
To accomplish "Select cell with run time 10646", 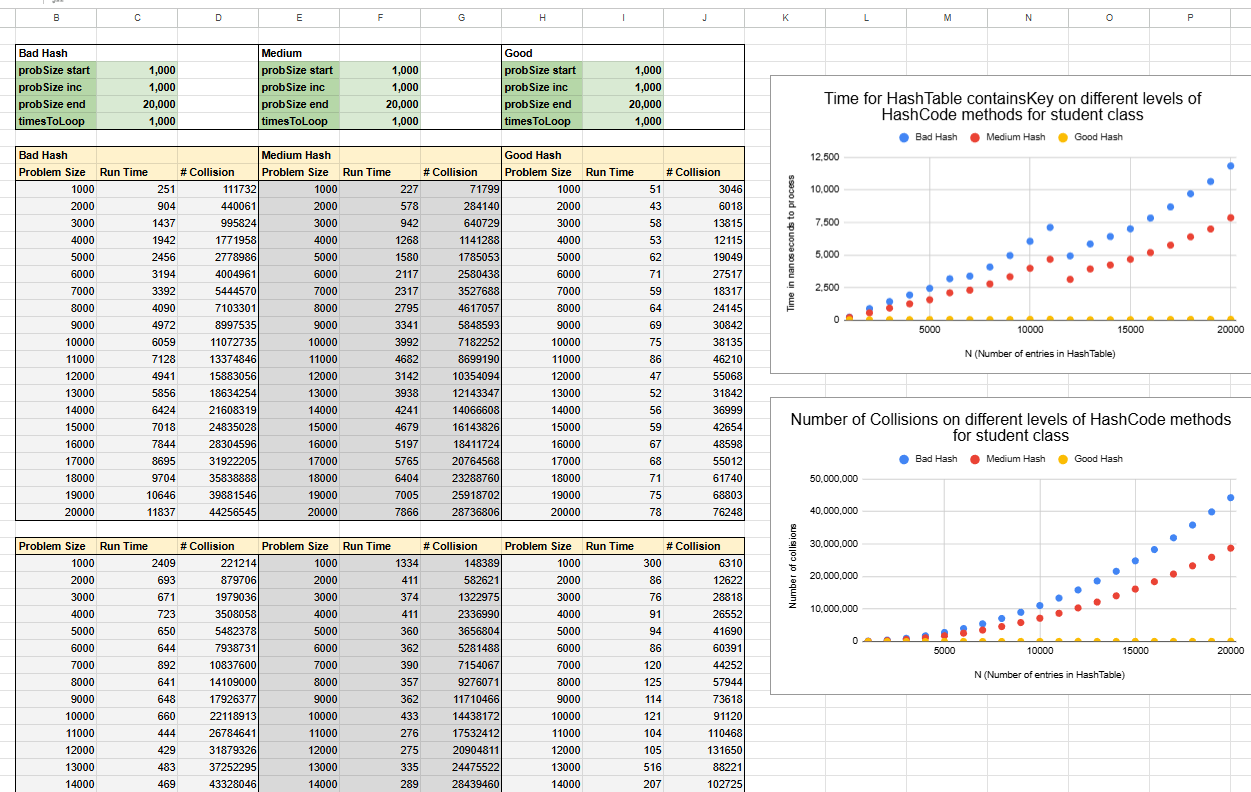I will [x=137, y=495].
